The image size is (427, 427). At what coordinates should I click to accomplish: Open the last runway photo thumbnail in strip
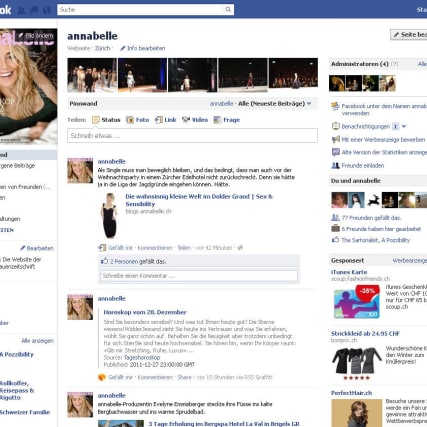point(293,75)
